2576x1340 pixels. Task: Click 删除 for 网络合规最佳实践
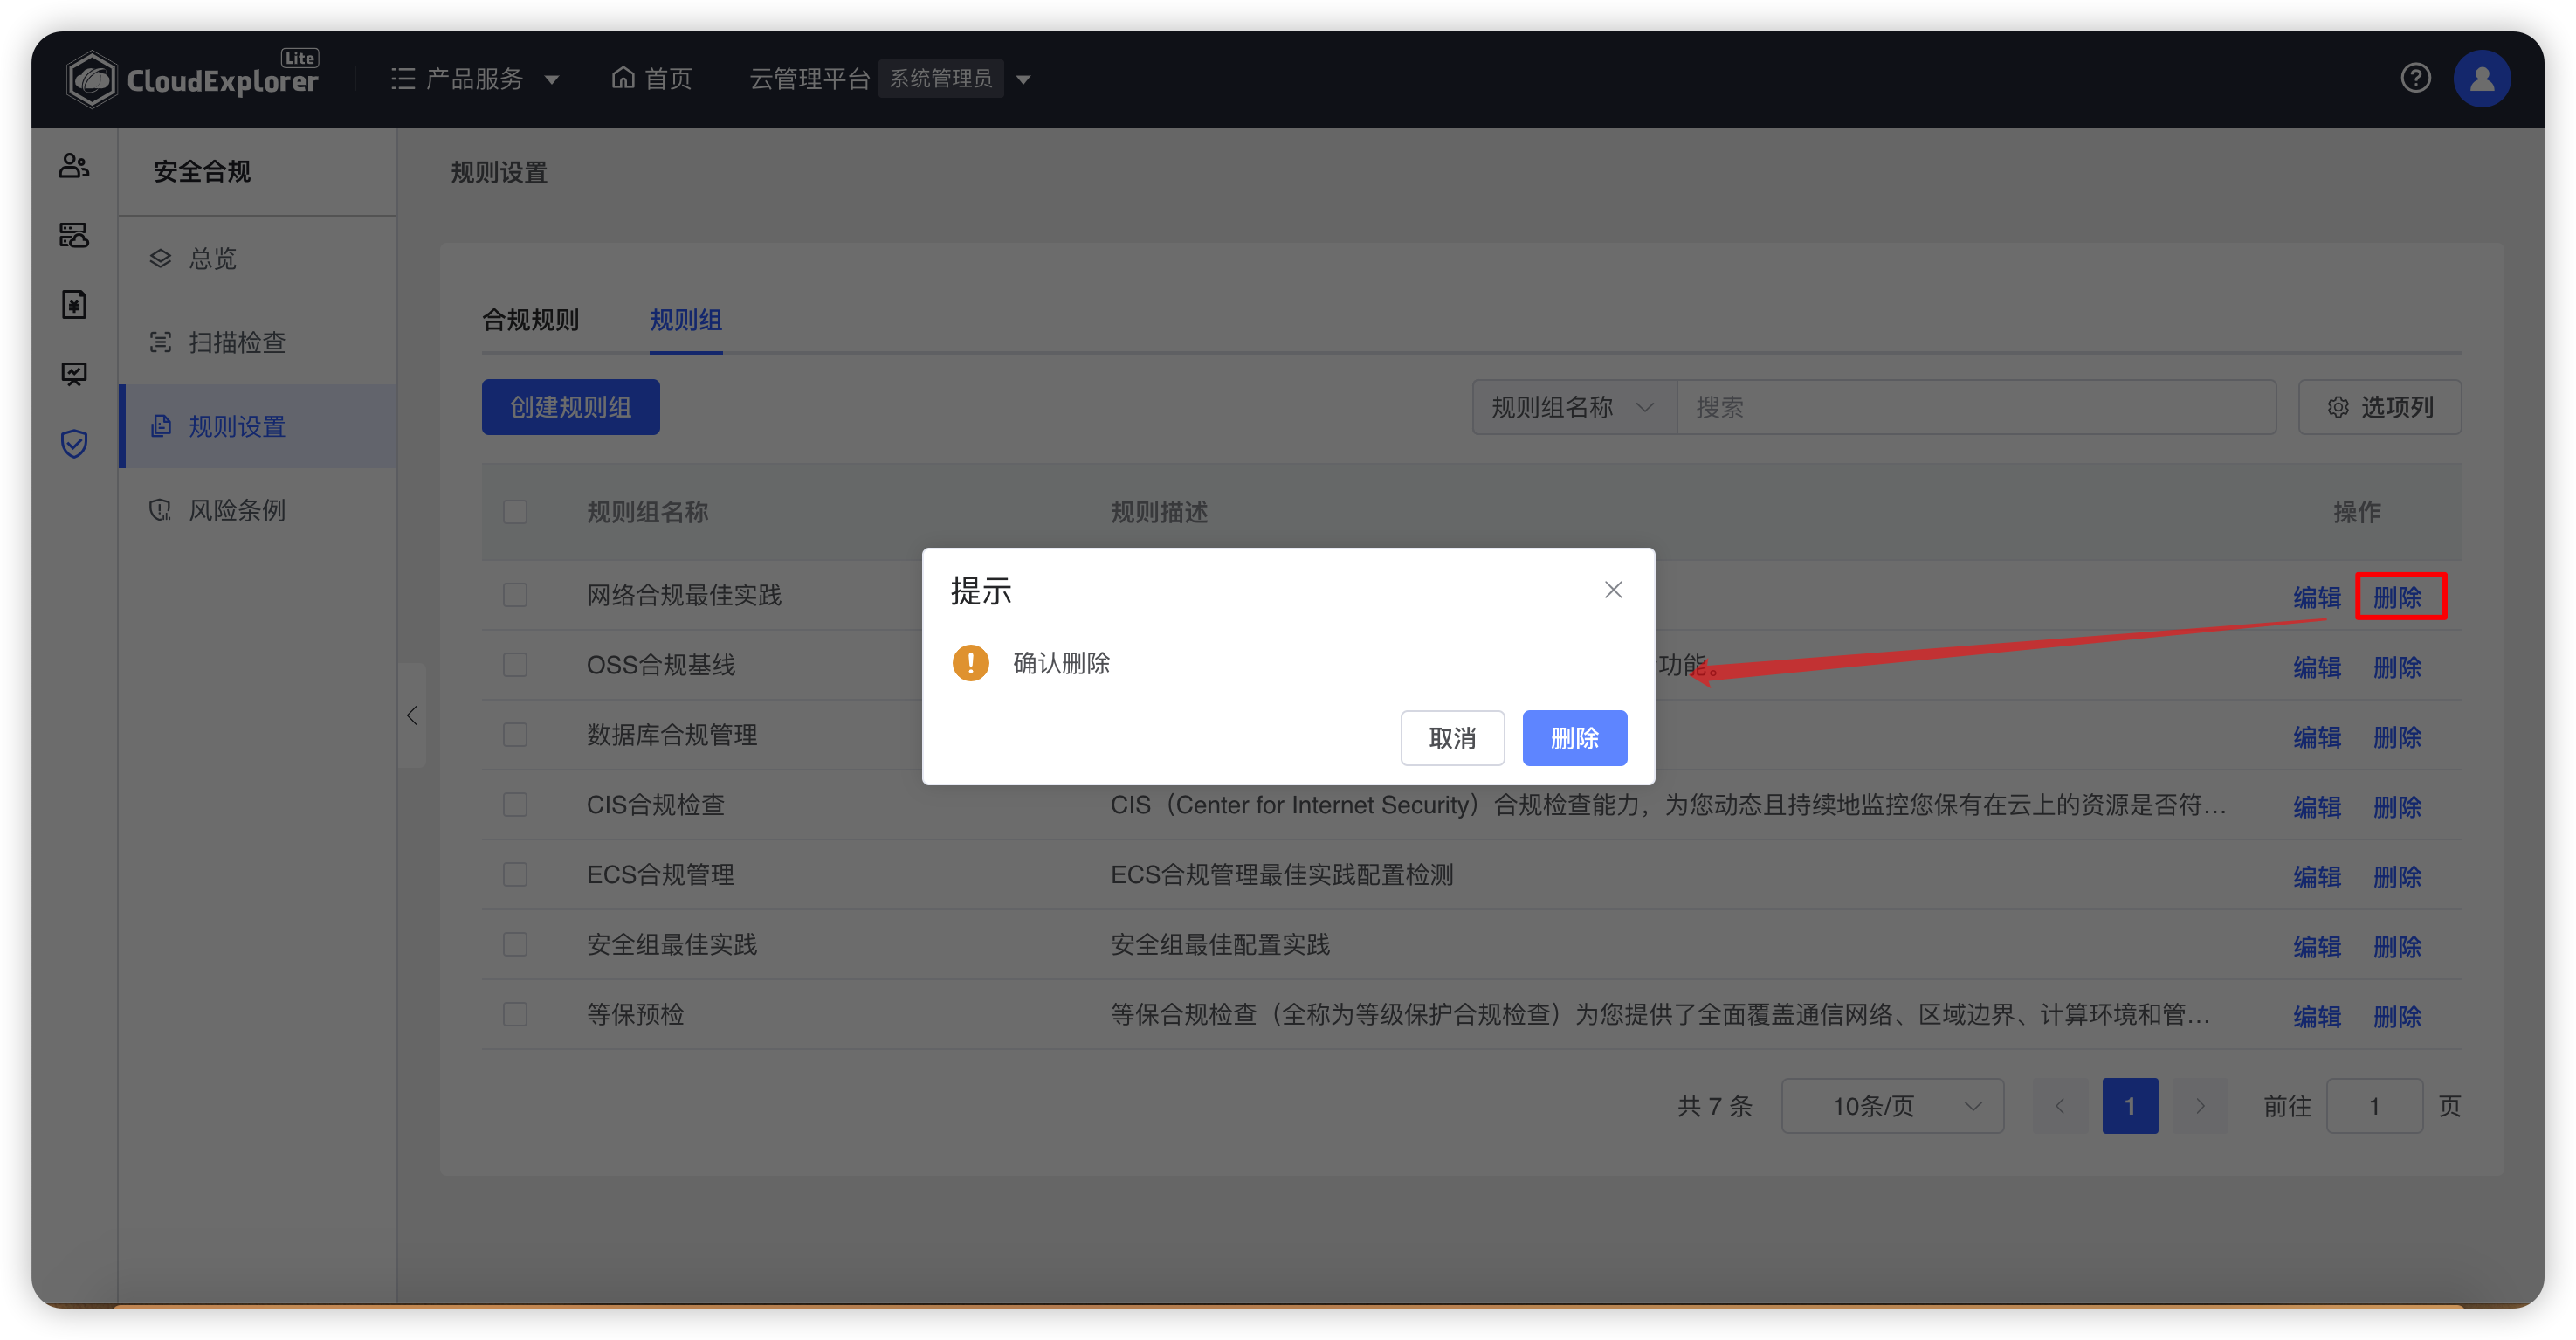pyautogui.click(x=2398, y=597)
